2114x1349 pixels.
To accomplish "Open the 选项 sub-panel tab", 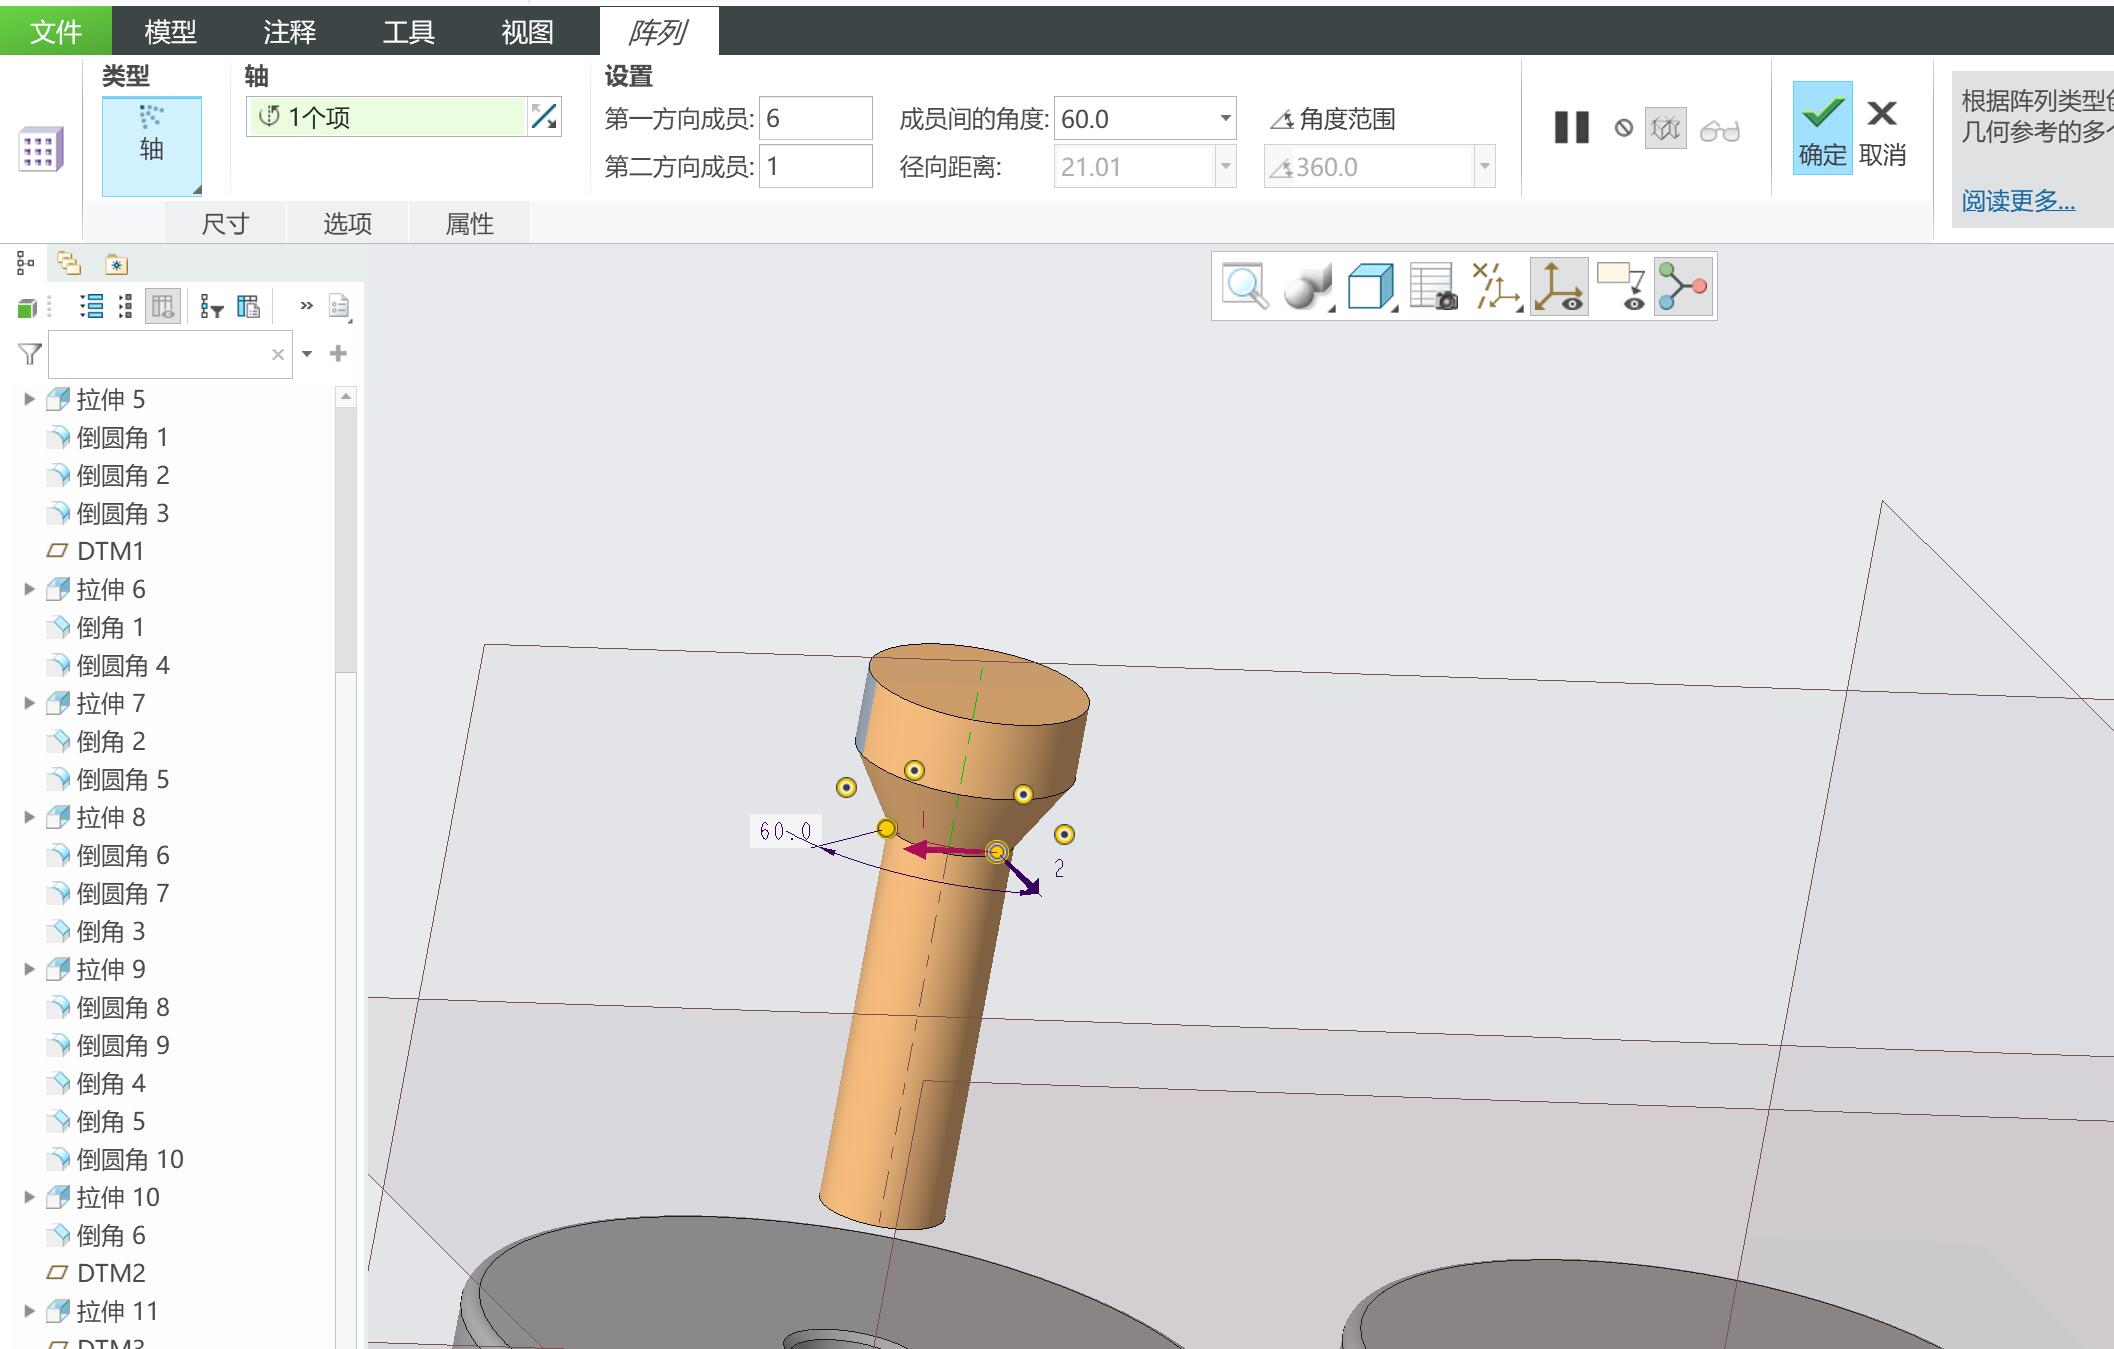I will click(x=347, y=223).
